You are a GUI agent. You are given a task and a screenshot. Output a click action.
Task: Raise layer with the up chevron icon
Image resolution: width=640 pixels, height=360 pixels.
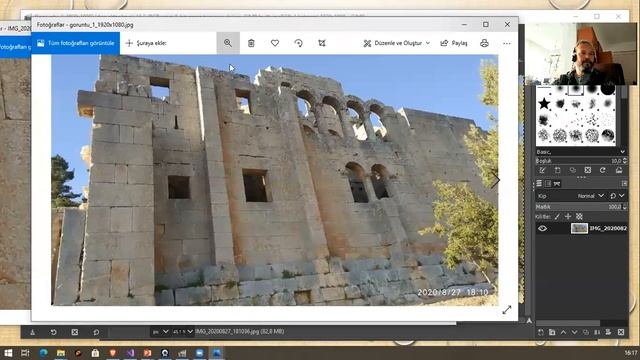(x=563, y=333)
